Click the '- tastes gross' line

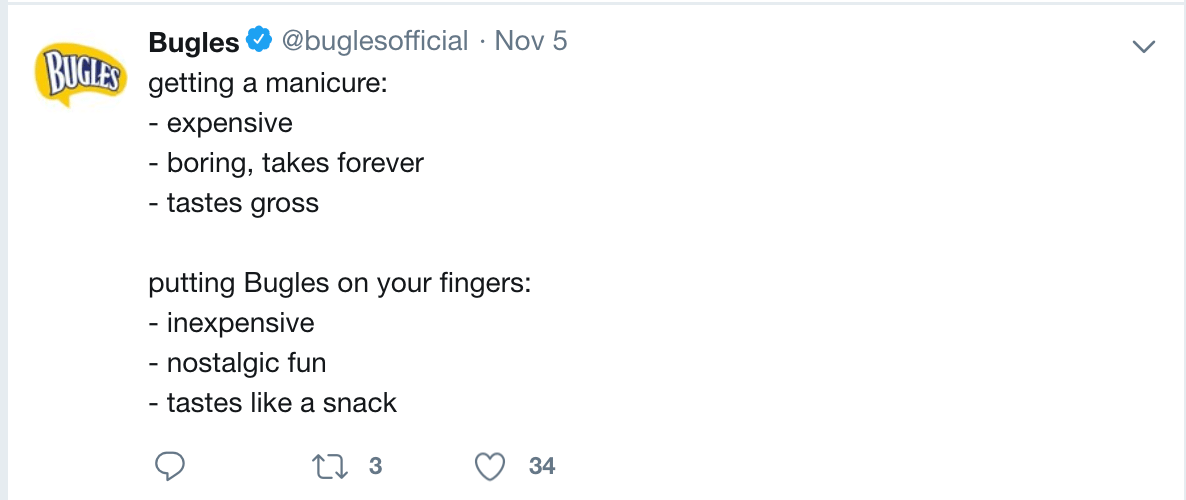pos(234,203)
